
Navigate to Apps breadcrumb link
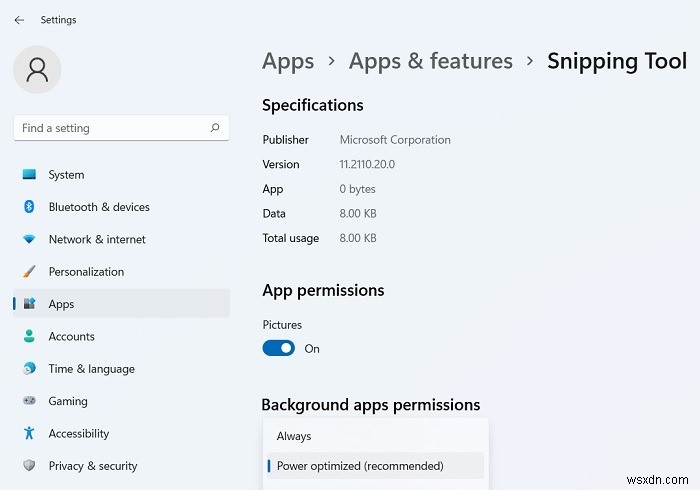pyautogui.click(x=288, y=62)
